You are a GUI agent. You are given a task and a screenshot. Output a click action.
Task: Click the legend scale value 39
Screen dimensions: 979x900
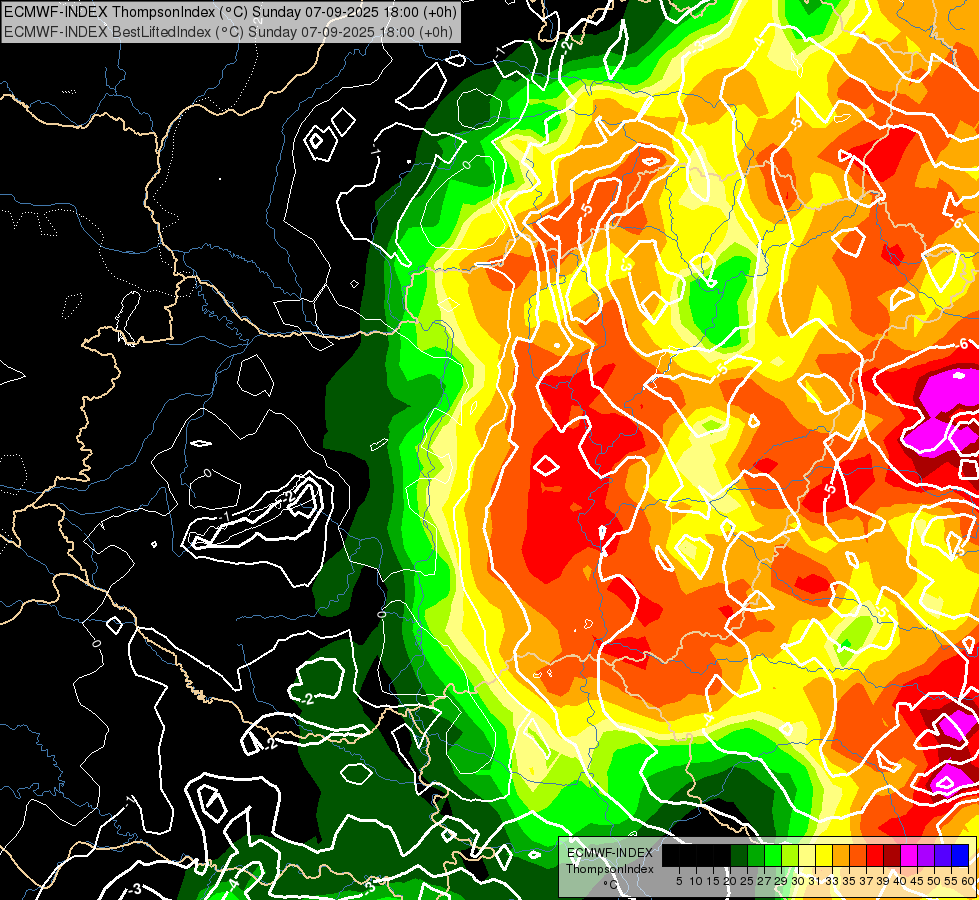click(883, 881)
